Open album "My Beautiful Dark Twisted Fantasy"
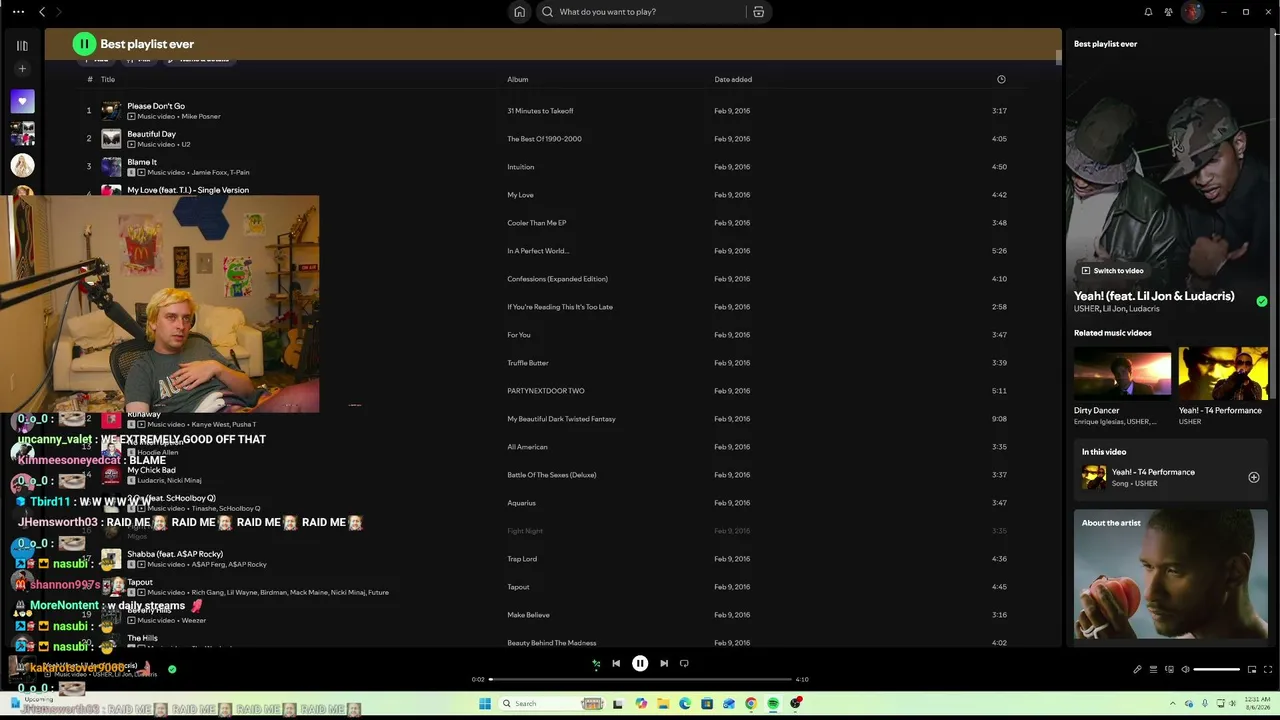The image size is (1280, 720). click(561, 419)
